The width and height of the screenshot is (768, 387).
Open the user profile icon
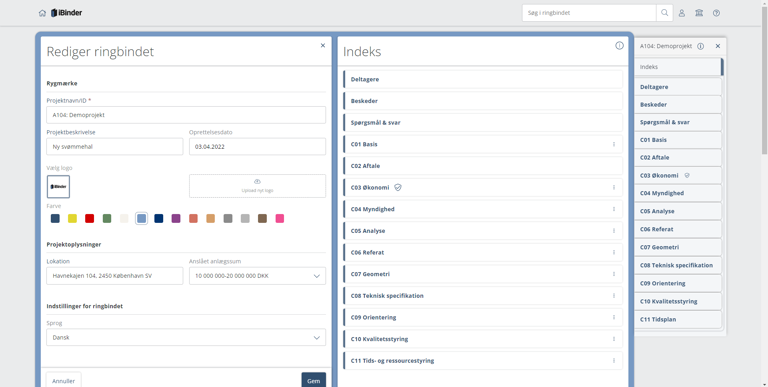tap(682, 13)
